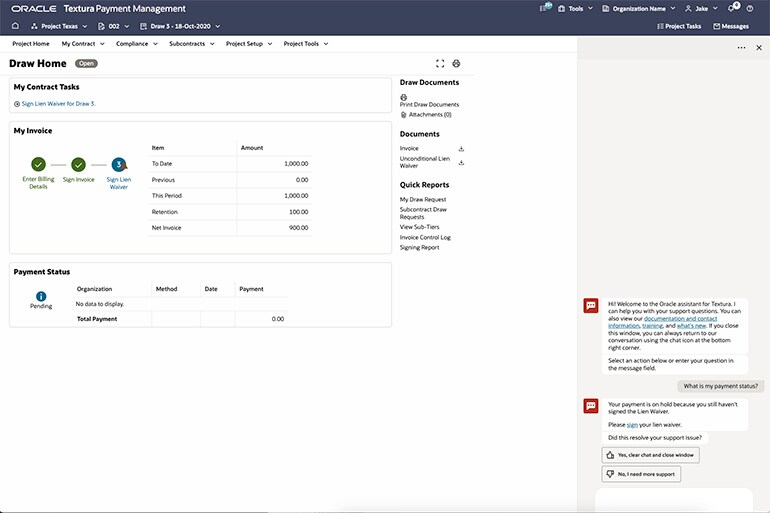Click the print icon beside Draw Home
The width and height of the screenshot is (770, 513).
click(456, 63)
